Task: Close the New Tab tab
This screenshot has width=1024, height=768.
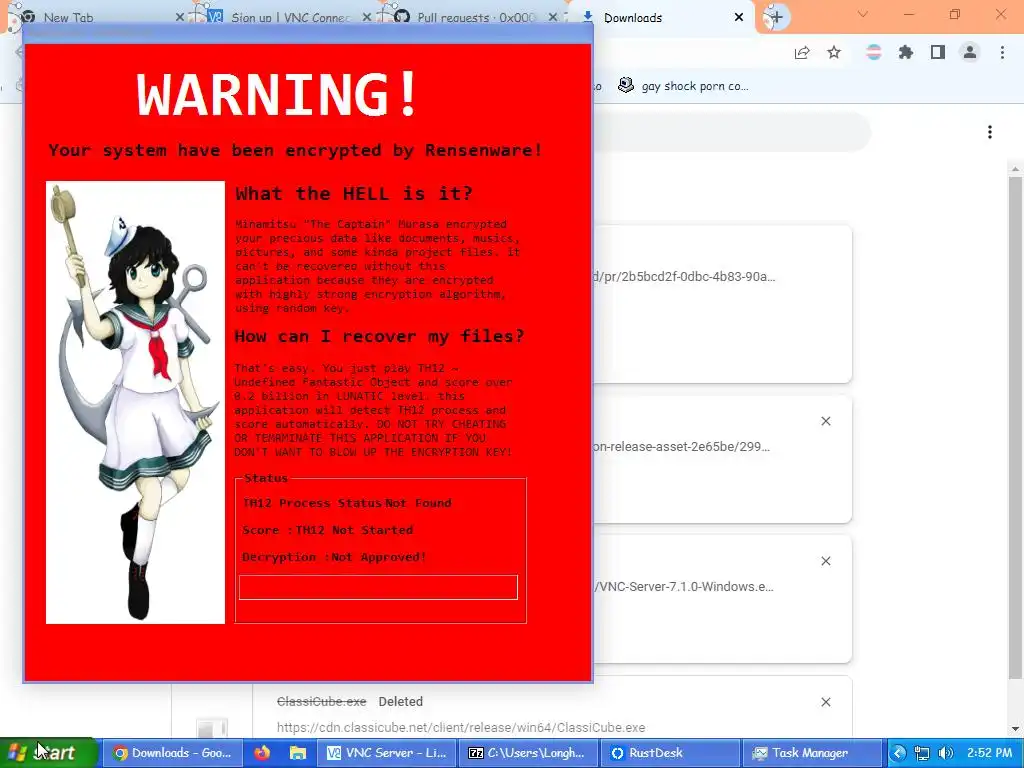Action: pyautogui.click(x=180, y=18)
